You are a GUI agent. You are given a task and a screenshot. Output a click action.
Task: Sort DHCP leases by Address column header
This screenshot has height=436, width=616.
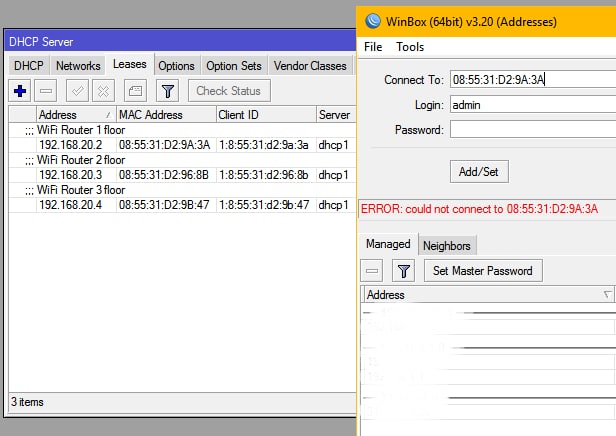tap(76, 115)
